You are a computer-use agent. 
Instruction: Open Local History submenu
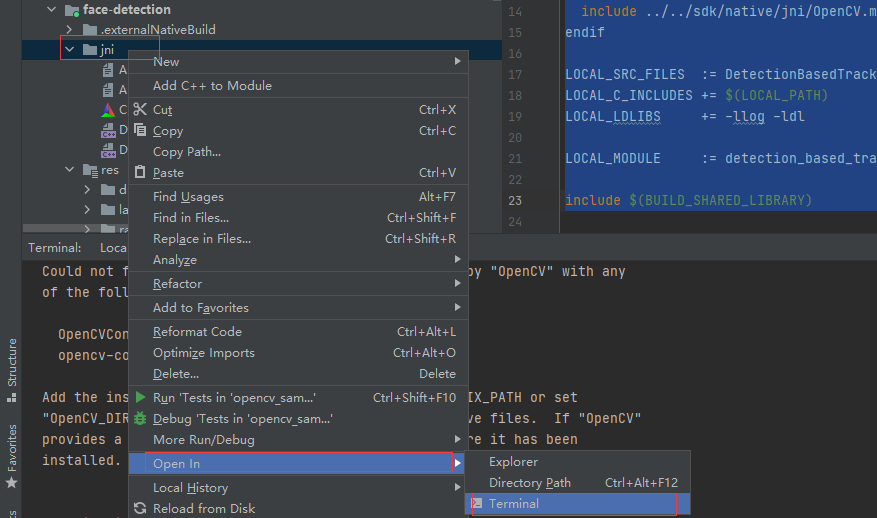pyautogui.click(x=190, y=488)
